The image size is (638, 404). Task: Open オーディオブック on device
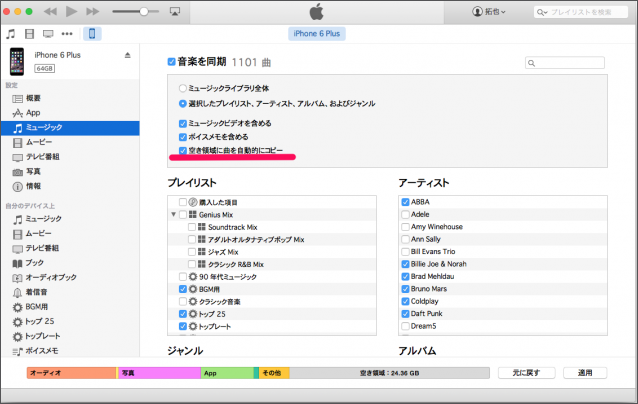click(70, 277)
